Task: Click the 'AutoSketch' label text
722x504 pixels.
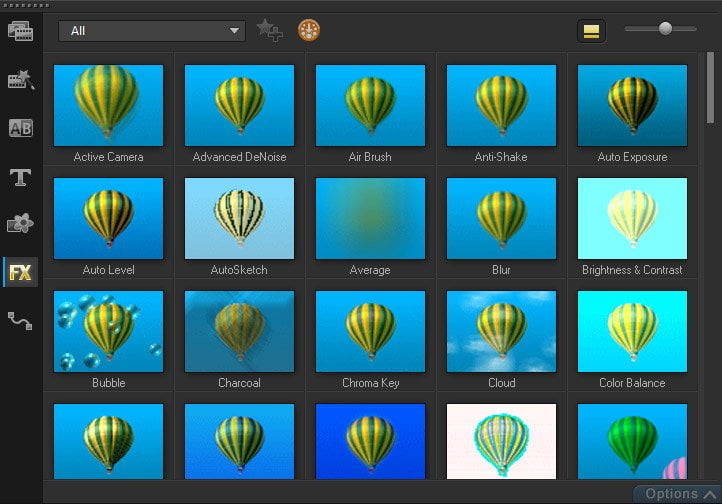Action: [x=239, y=270]
